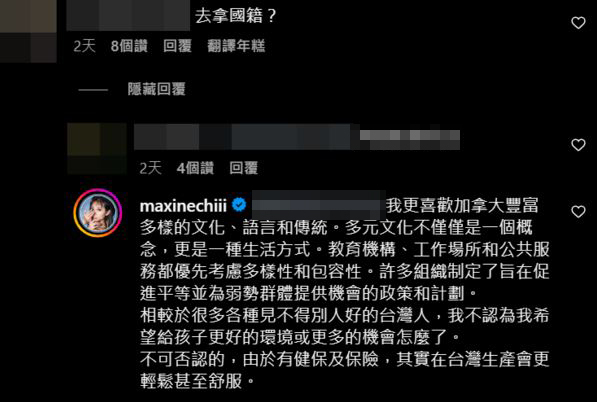Collapse the thread with 隱藏回覆
This screenshot has width=597, height=402.
(x=156, y=89)
